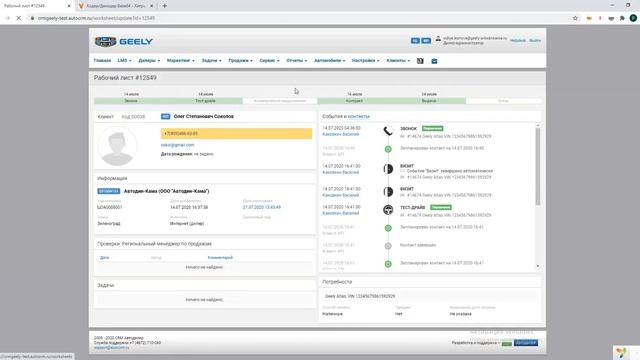Select the last empty stage in progress bar
The height and width of the screenshot is (360, 640).
pyautogui.click(x=503, y=101)
